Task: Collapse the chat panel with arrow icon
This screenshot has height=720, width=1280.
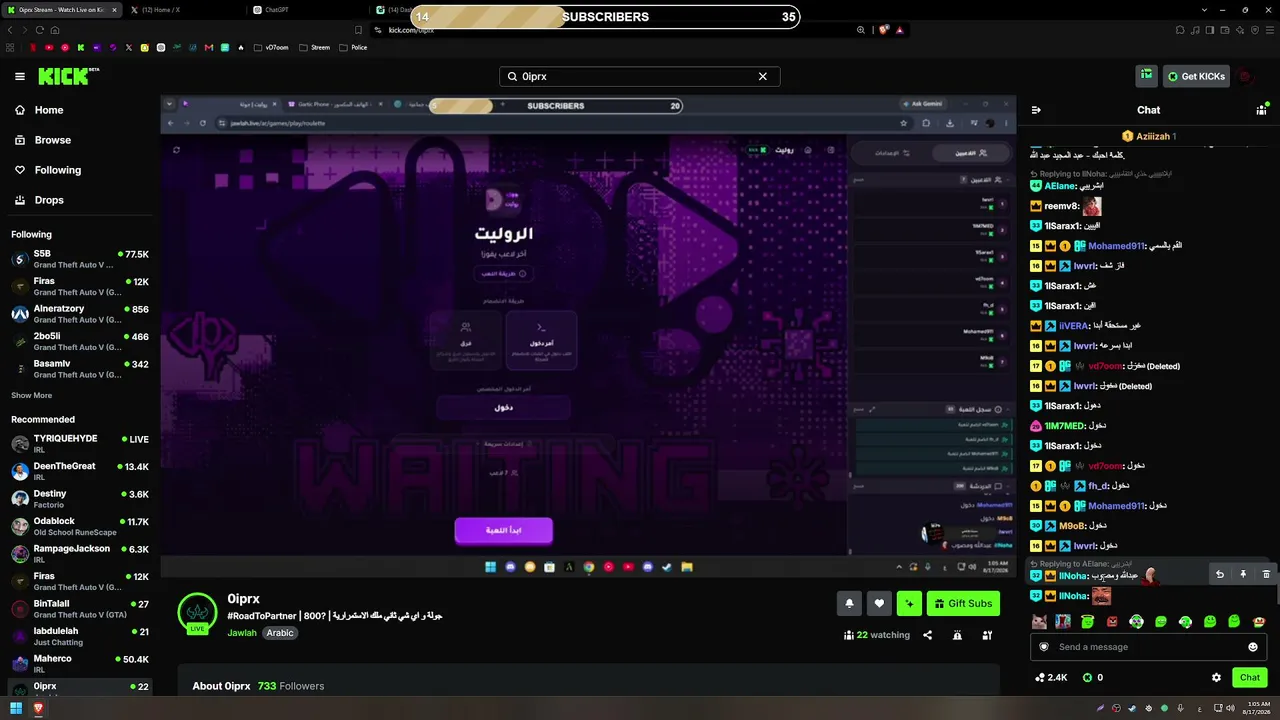Action: [x=1036, y=110]
